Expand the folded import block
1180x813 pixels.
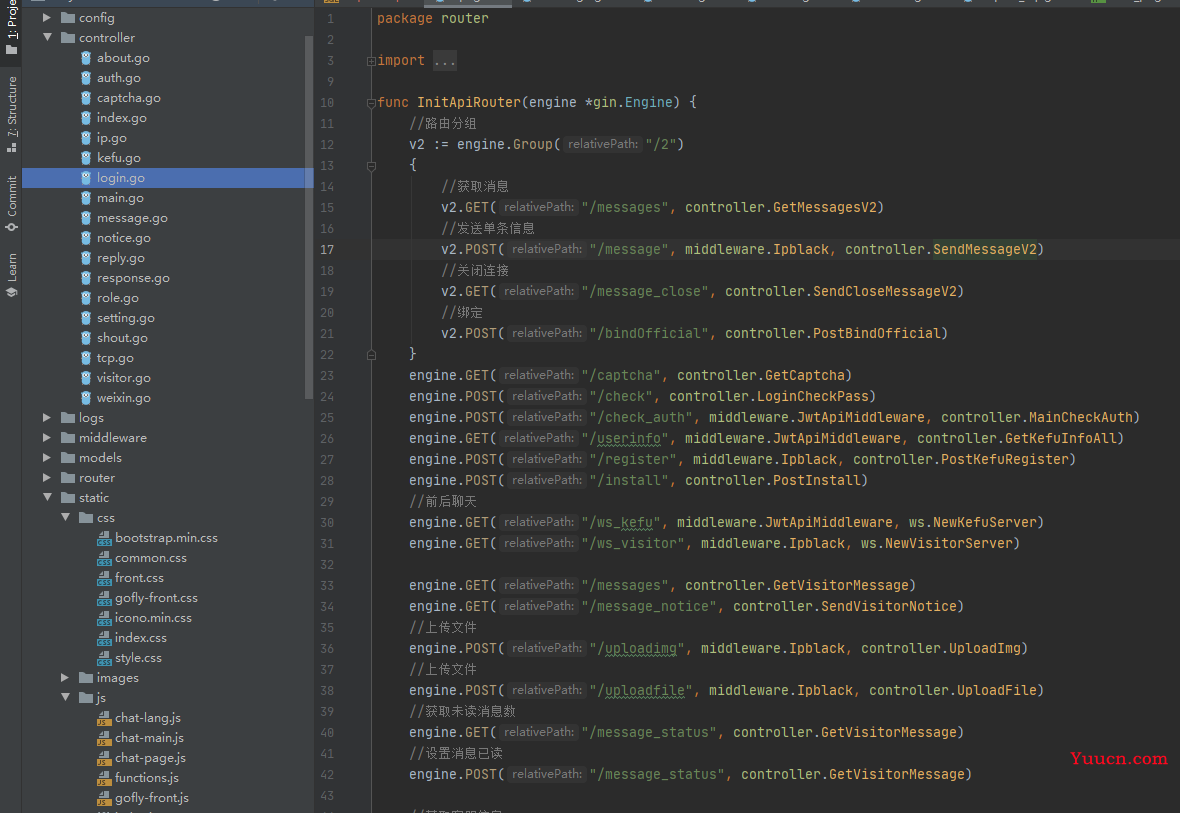tap(371, 61)
